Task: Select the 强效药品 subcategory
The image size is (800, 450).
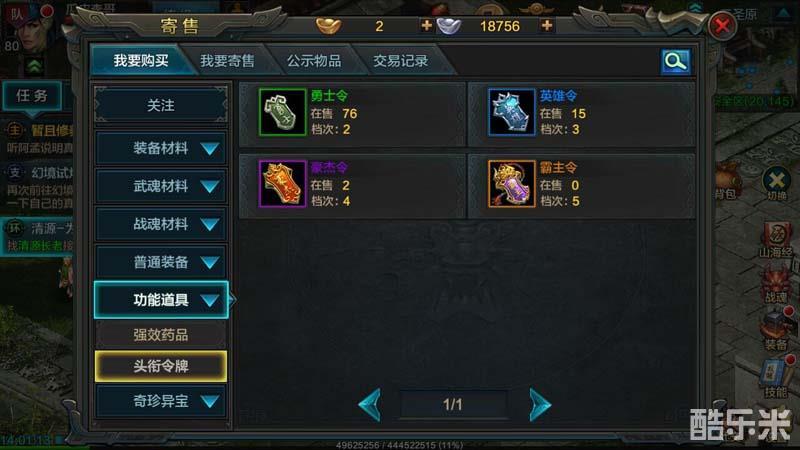Action: tap(161, 335)
